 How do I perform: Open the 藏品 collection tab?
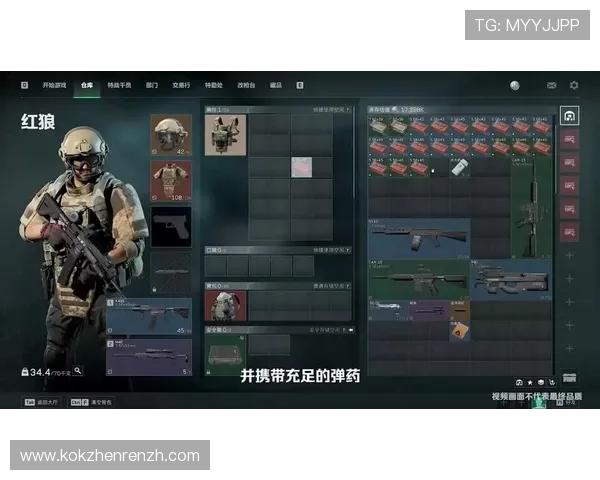click(276, 85)
